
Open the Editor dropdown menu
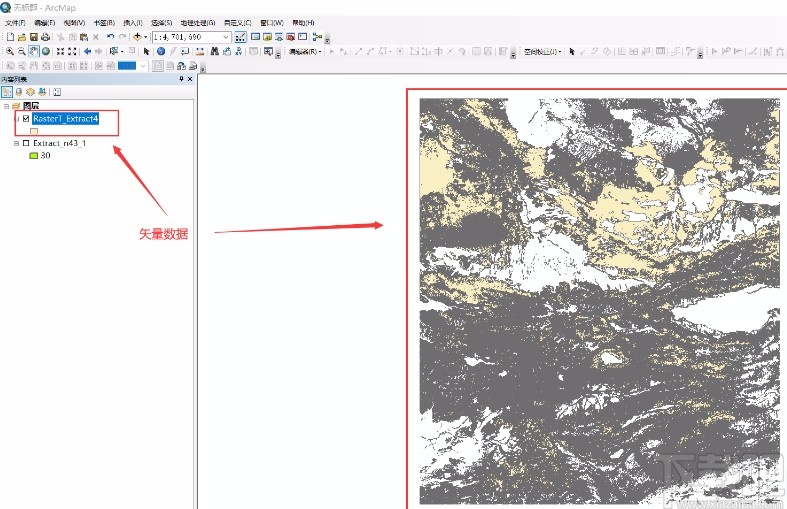(x=305, y=51)
